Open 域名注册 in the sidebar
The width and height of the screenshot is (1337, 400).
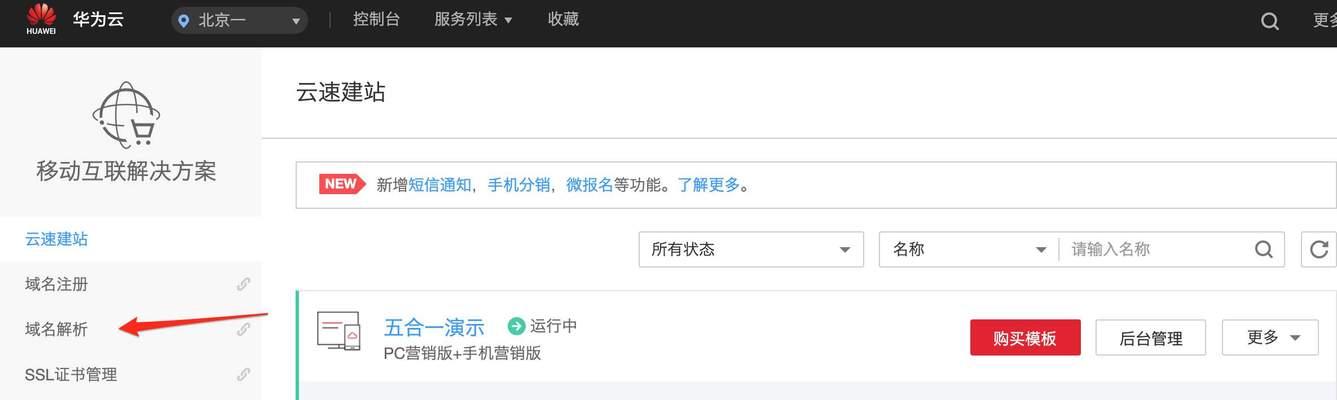[x=56, y=284]
